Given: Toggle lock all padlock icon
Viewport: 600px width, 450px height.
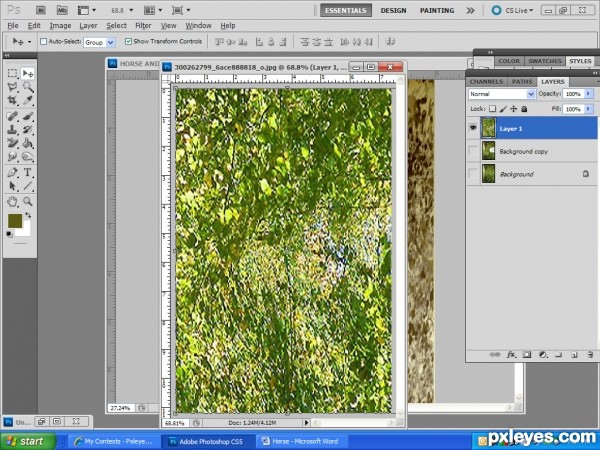Looking at the screenshot, I should (x=524, y=109).
